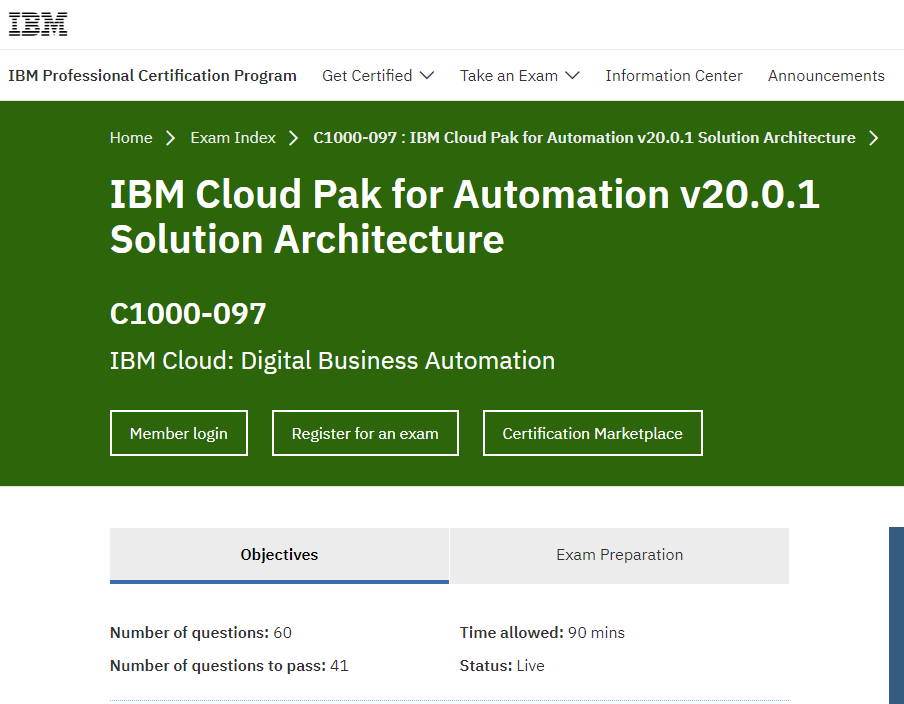Image resolution: width=904 pixels, height=704 pixels.
Task: Open the Get Certified menu
Action: coord(378,76)
